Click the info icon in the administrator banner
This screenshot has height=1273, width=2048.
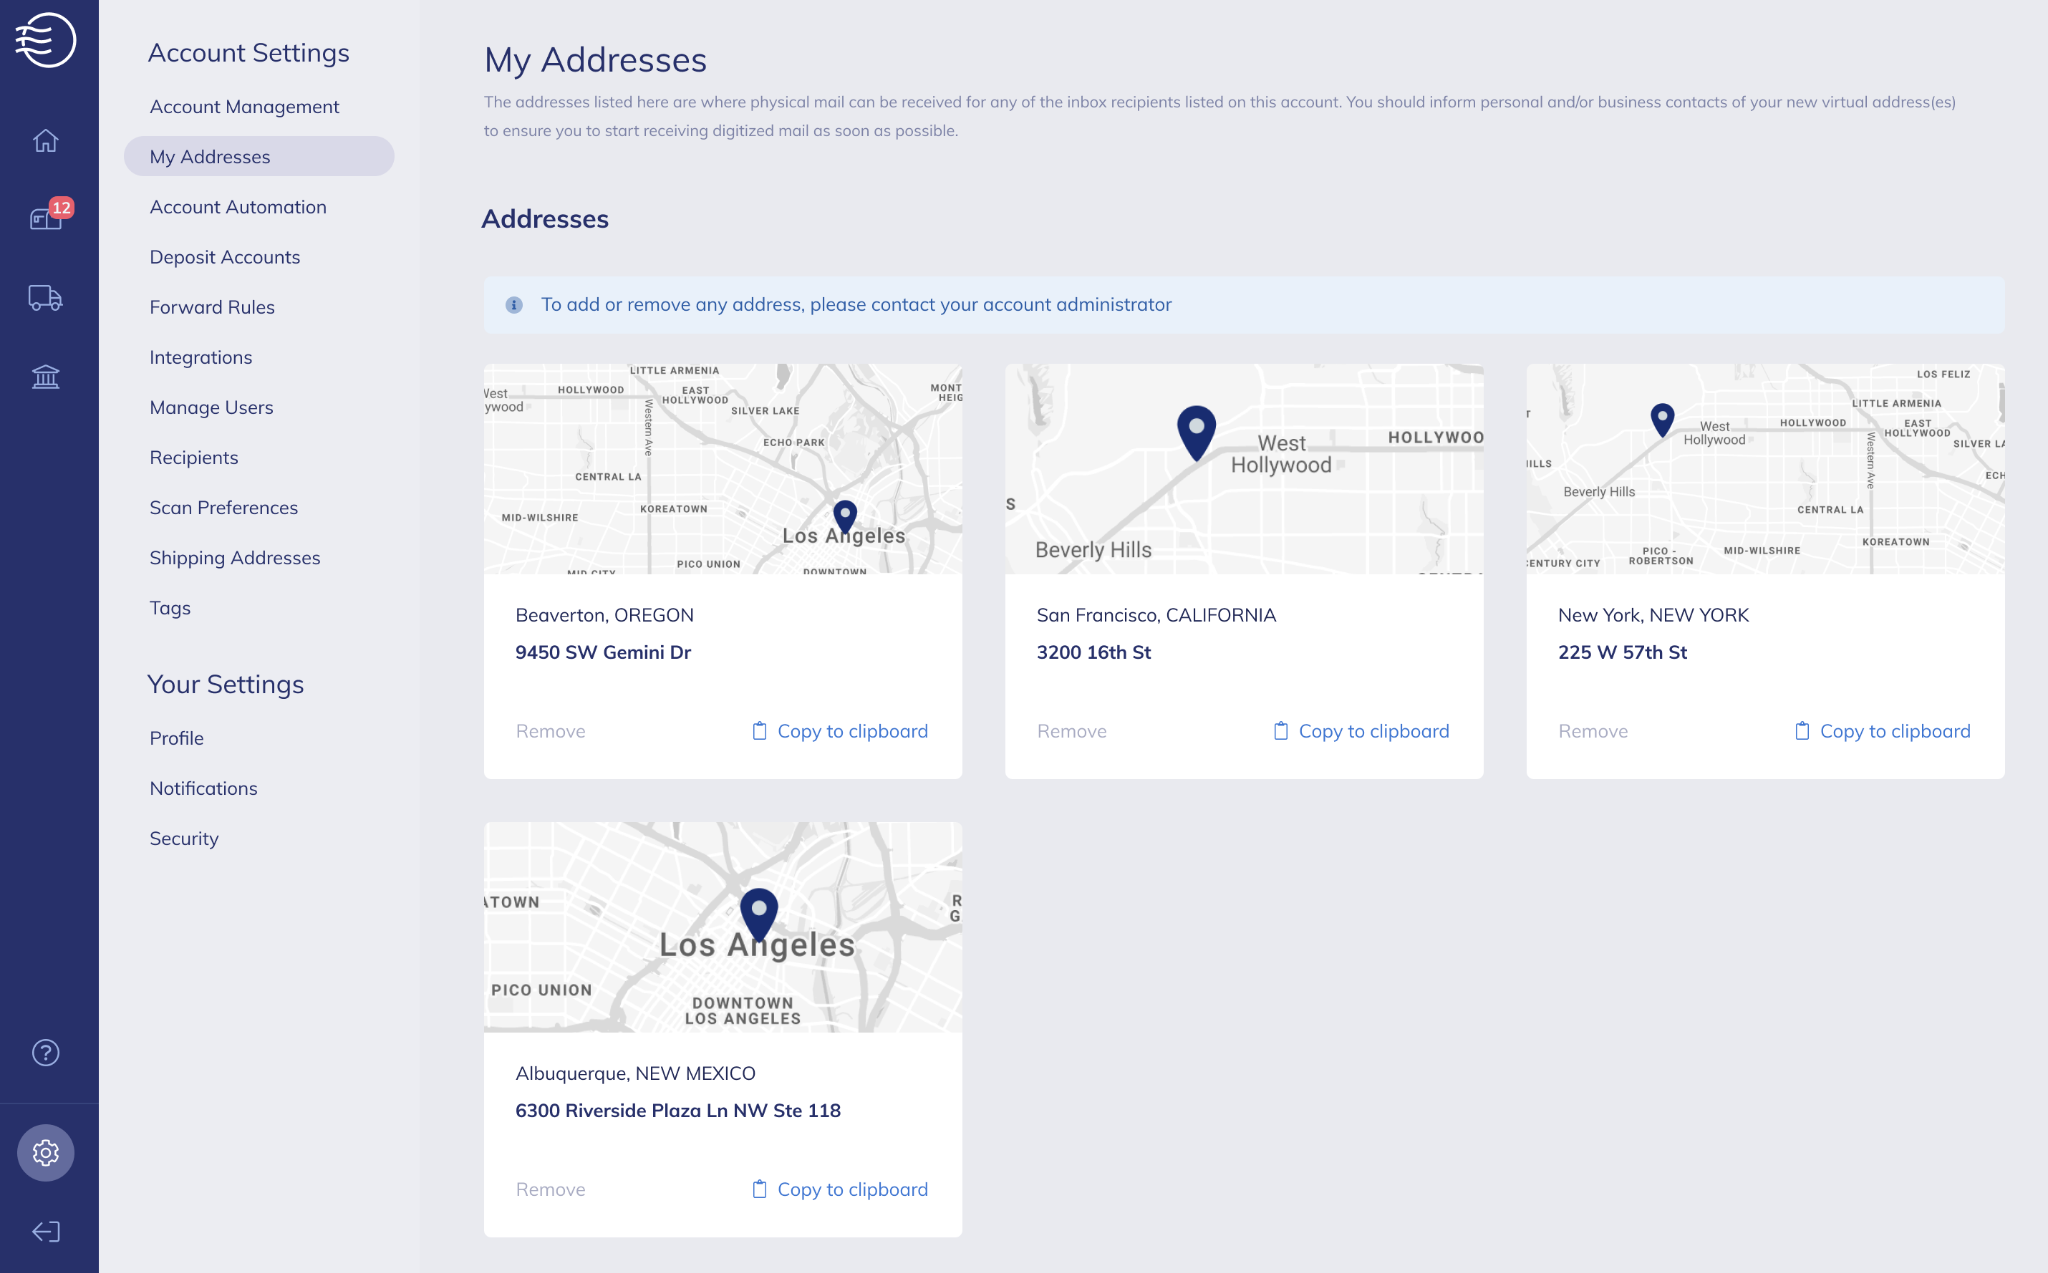(x=514, y=305)
